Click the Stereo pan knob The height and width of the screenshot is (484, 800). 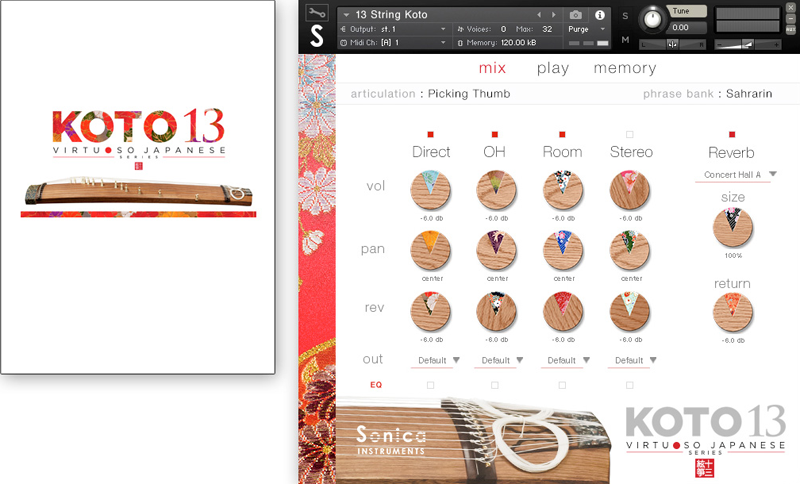click(630, 250)
